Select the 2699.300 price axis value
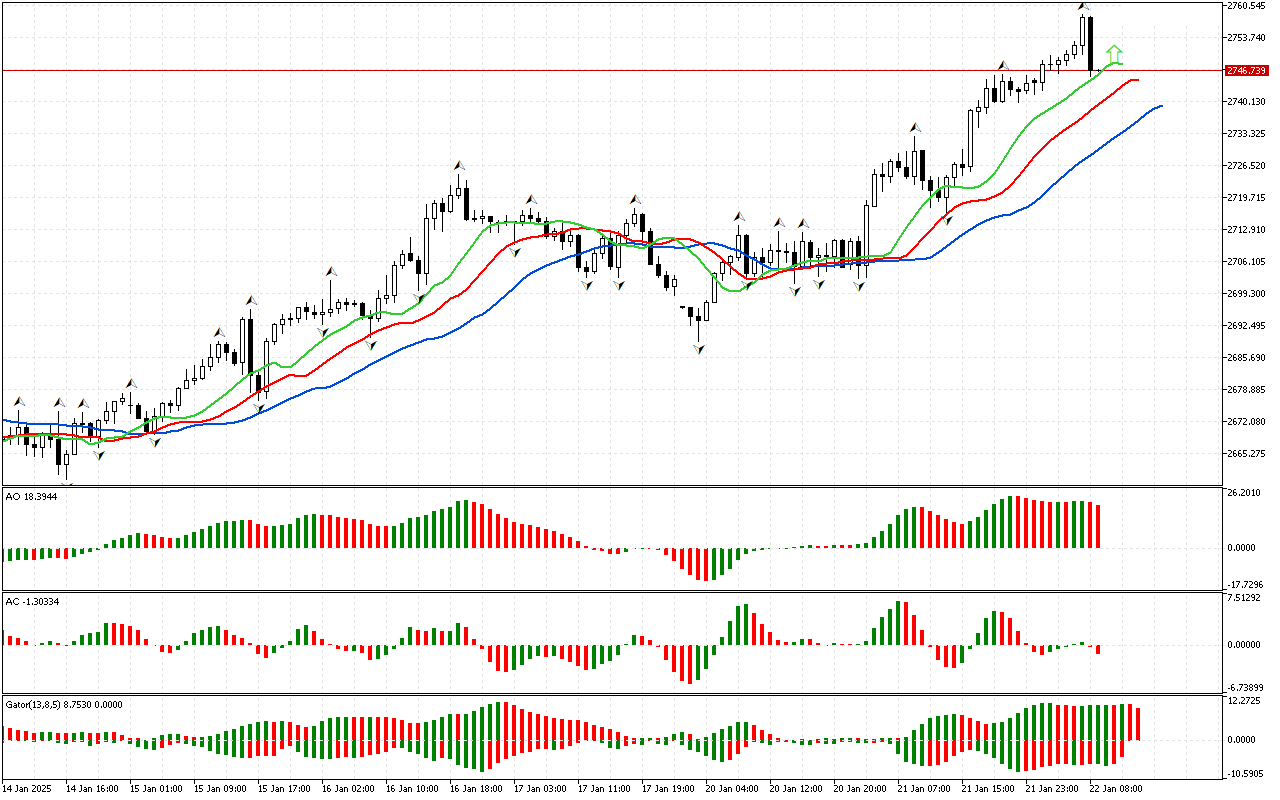The width and height of the screenshot is (1280, 800). [1245, 294]
